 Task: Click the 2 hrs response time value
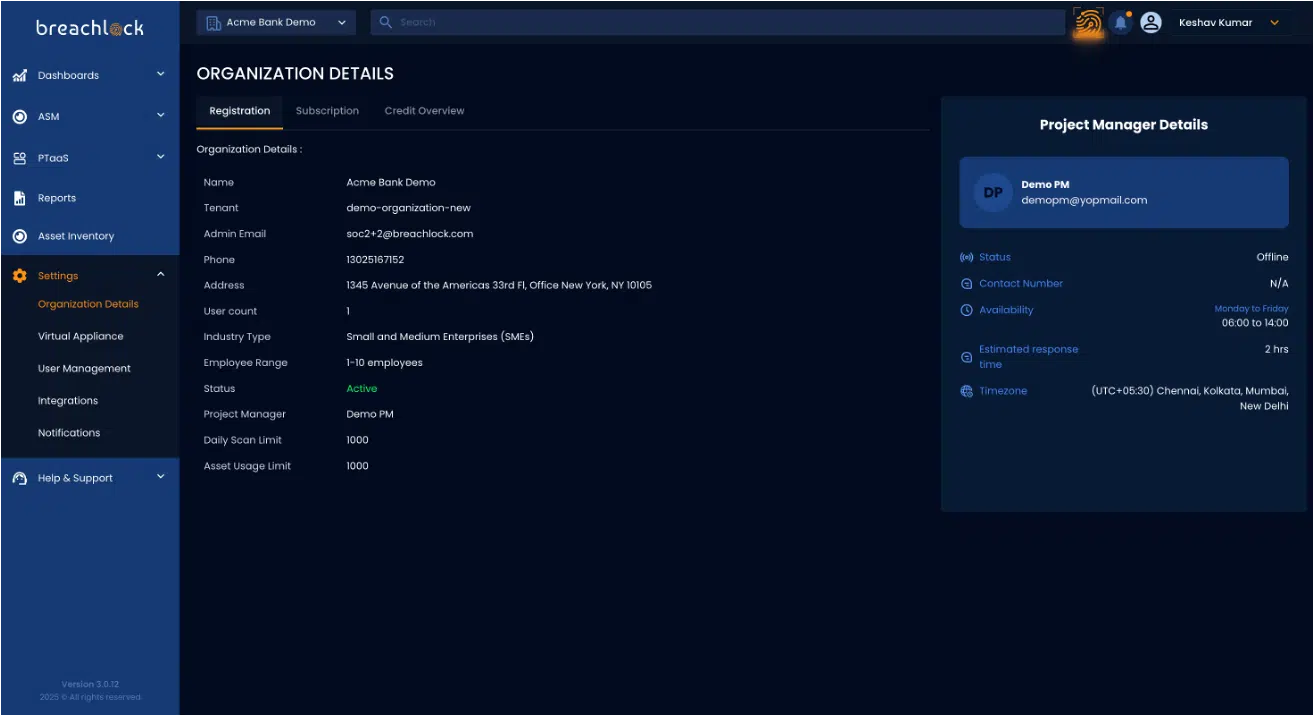[x=1276, y=349]
